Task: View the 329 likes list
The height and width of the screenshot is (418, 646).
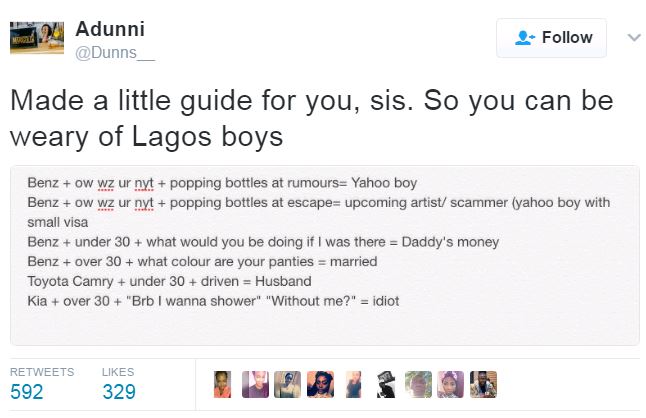Action: (x=119, y=391)
